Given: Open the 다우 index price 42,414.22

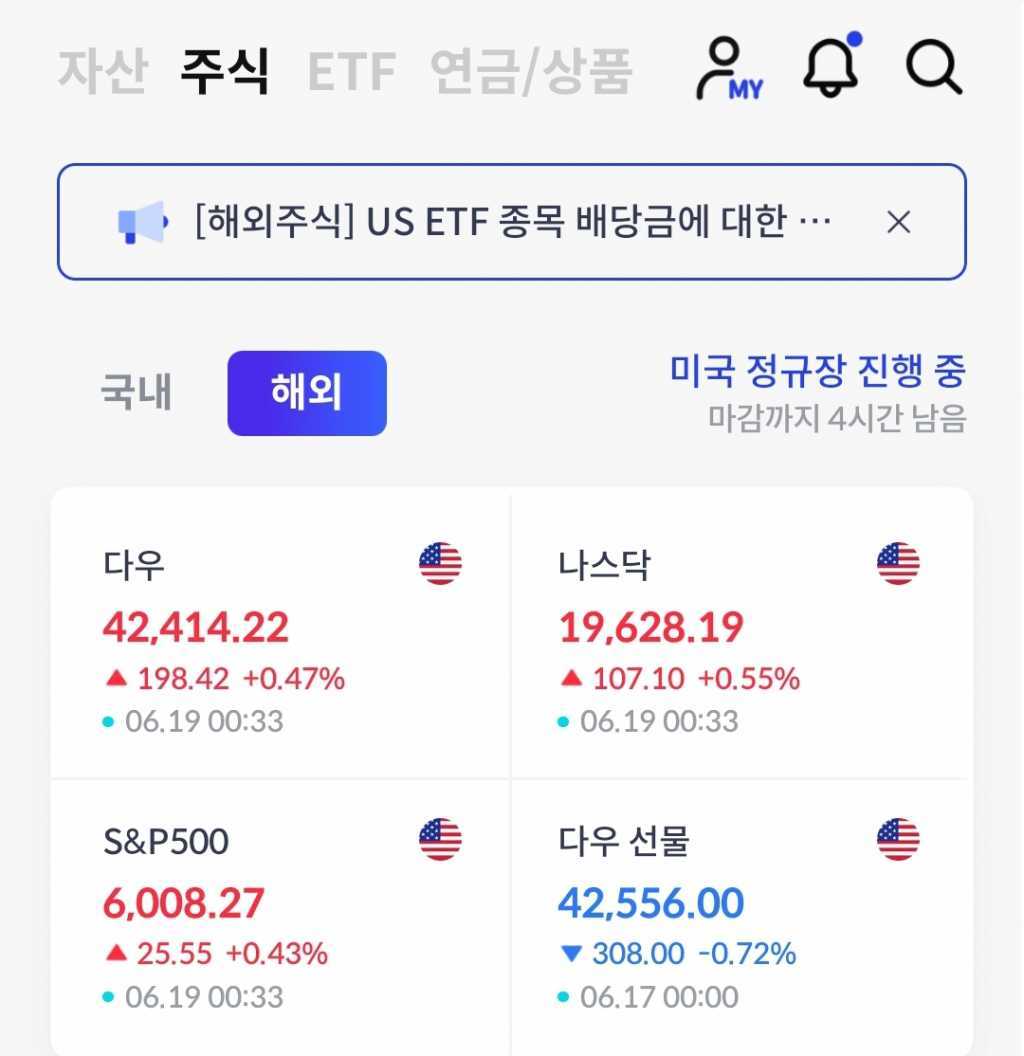Looking at the screenshot, I should (196, 627).
